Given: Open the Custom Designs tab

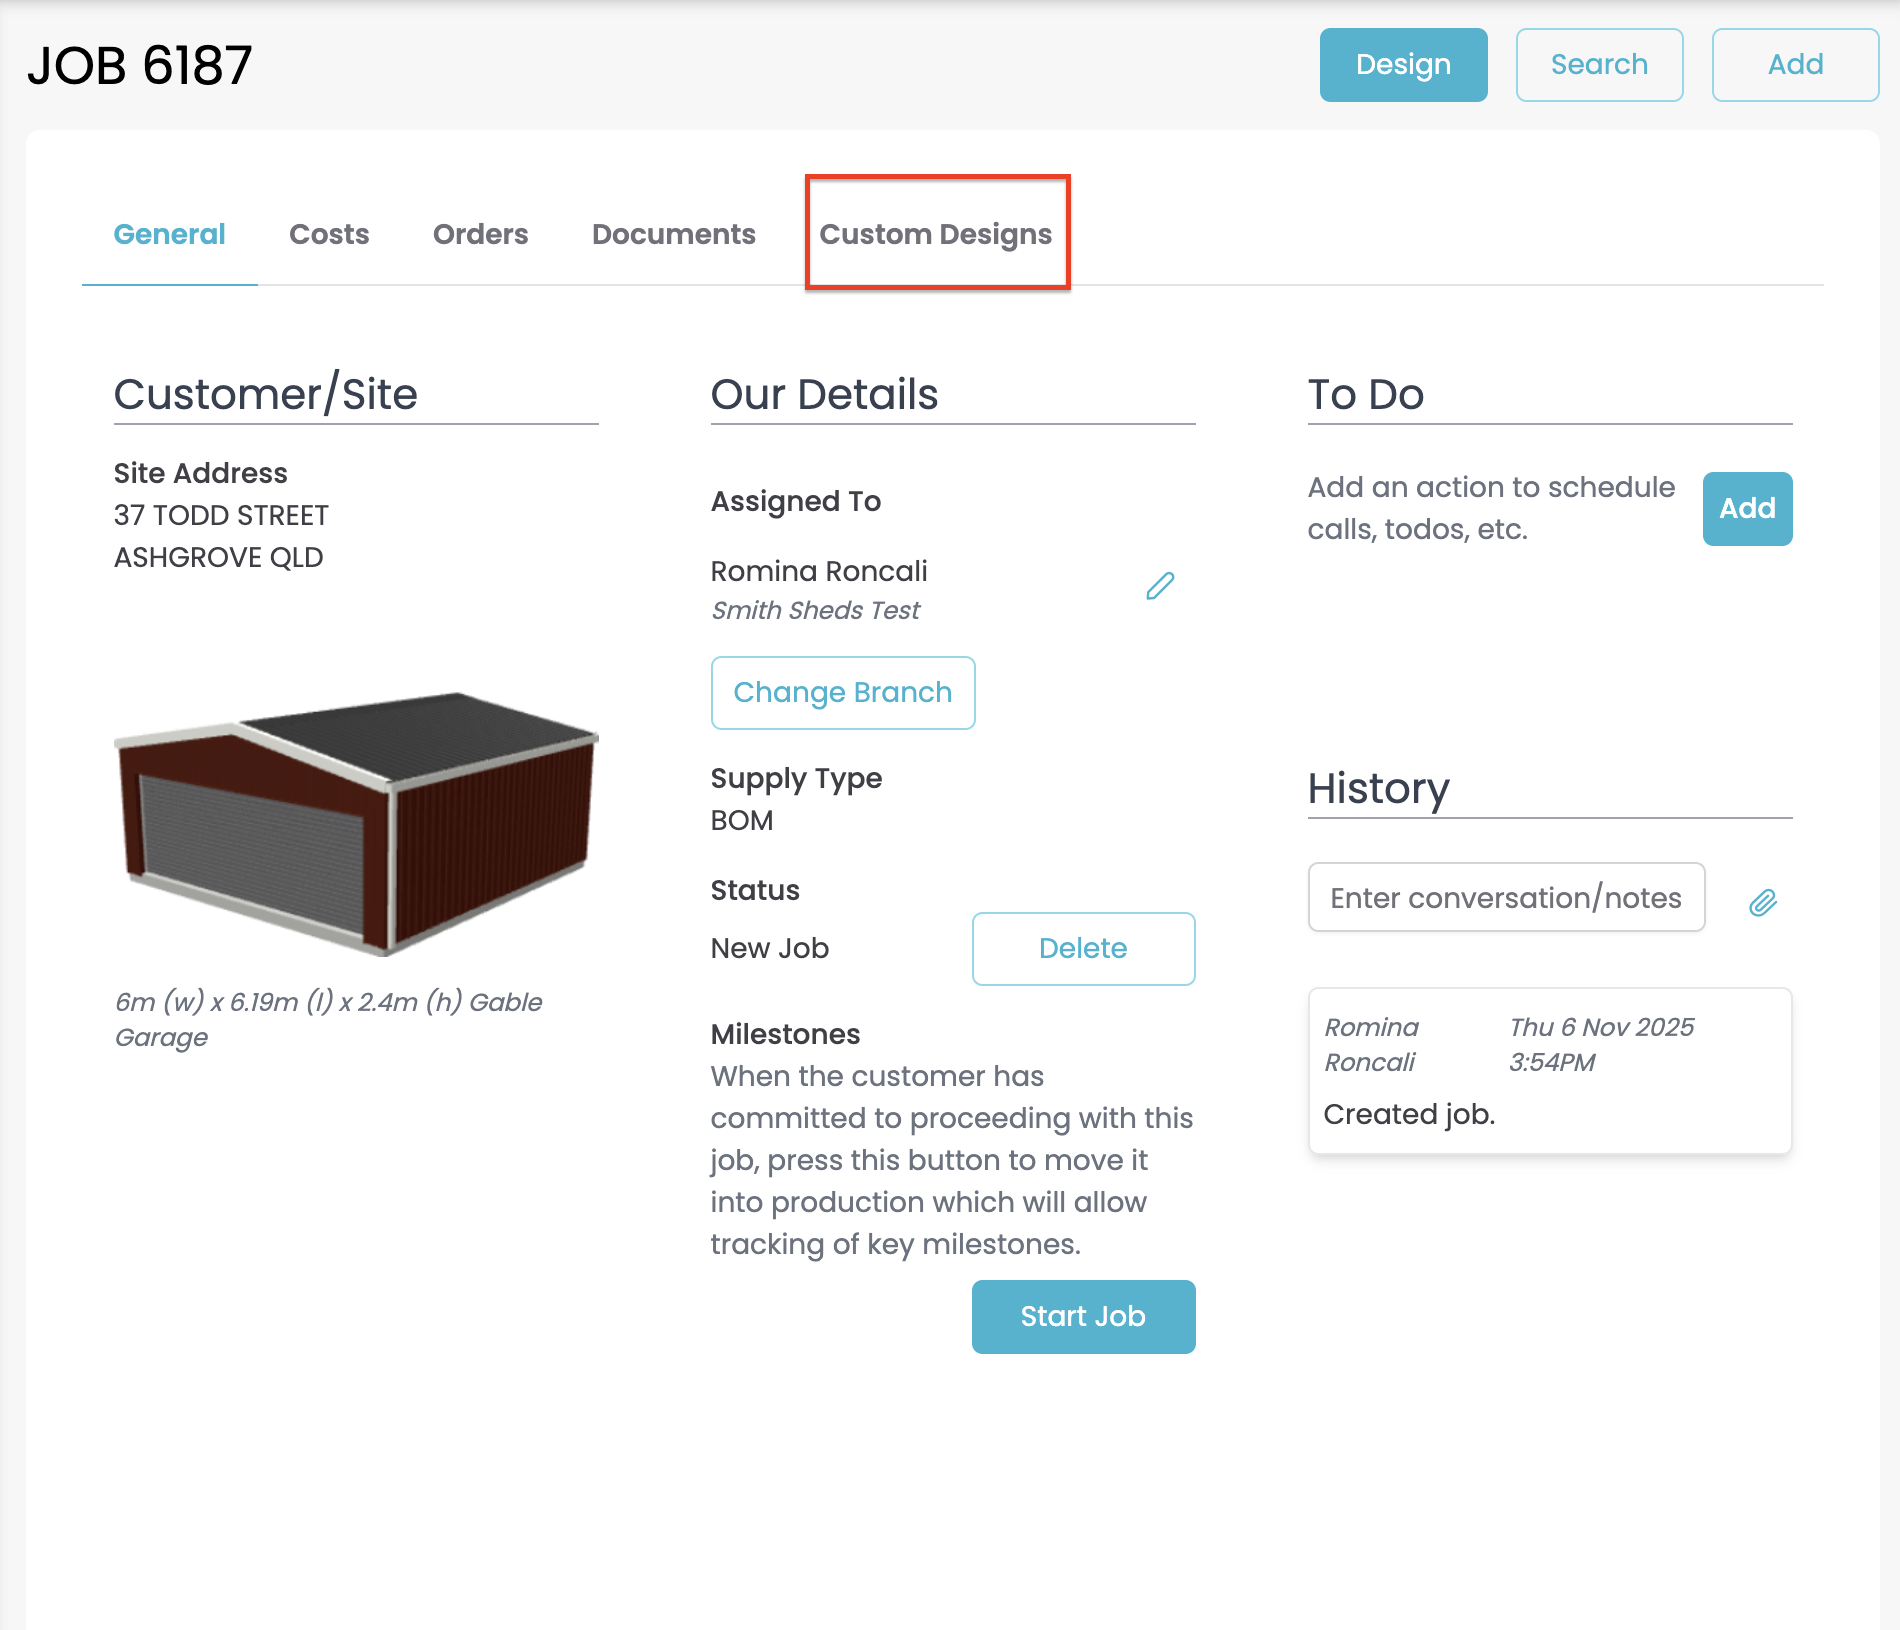Looking at the screenshot, I should 936,234.
